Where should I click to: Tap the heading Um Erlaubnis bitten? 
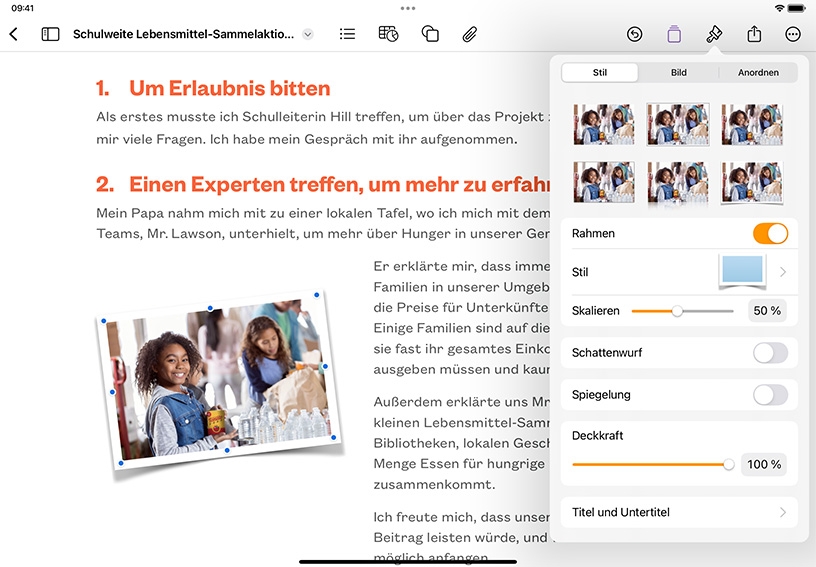230,88
